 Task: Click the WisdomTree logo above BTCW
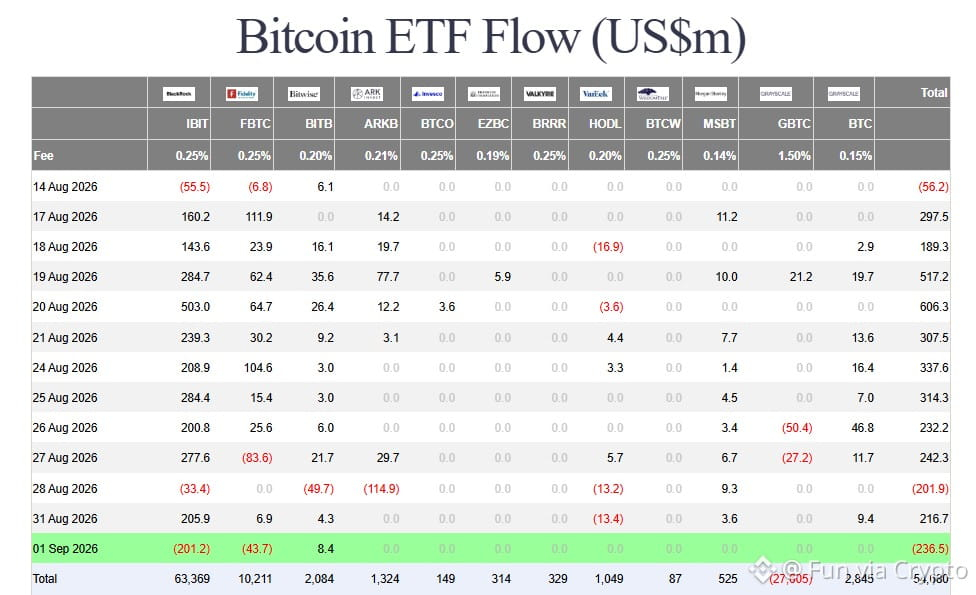coord(653,93)
